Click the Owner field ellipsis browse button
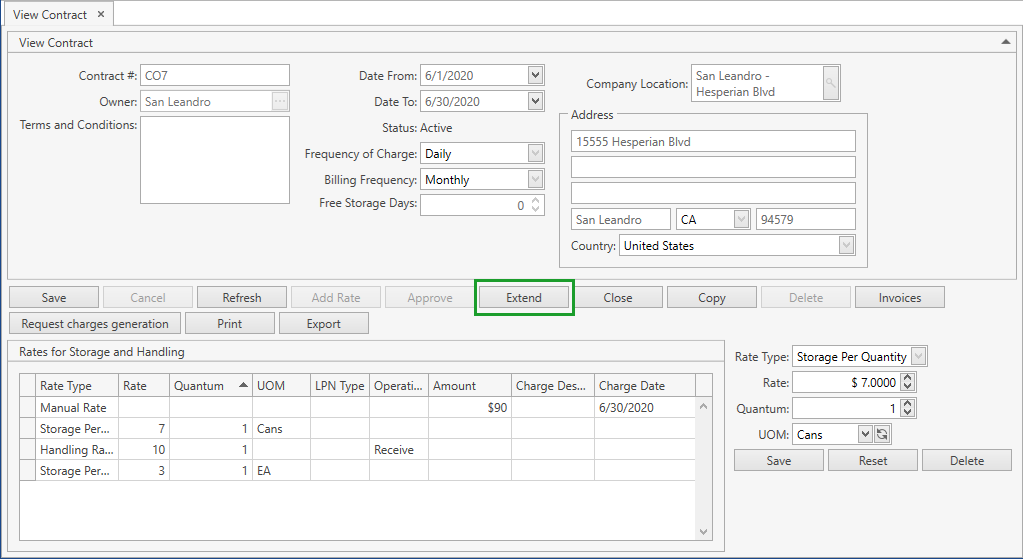This screenshot has height=559, width=1023. pyautogui.click(x=280, y=101)
